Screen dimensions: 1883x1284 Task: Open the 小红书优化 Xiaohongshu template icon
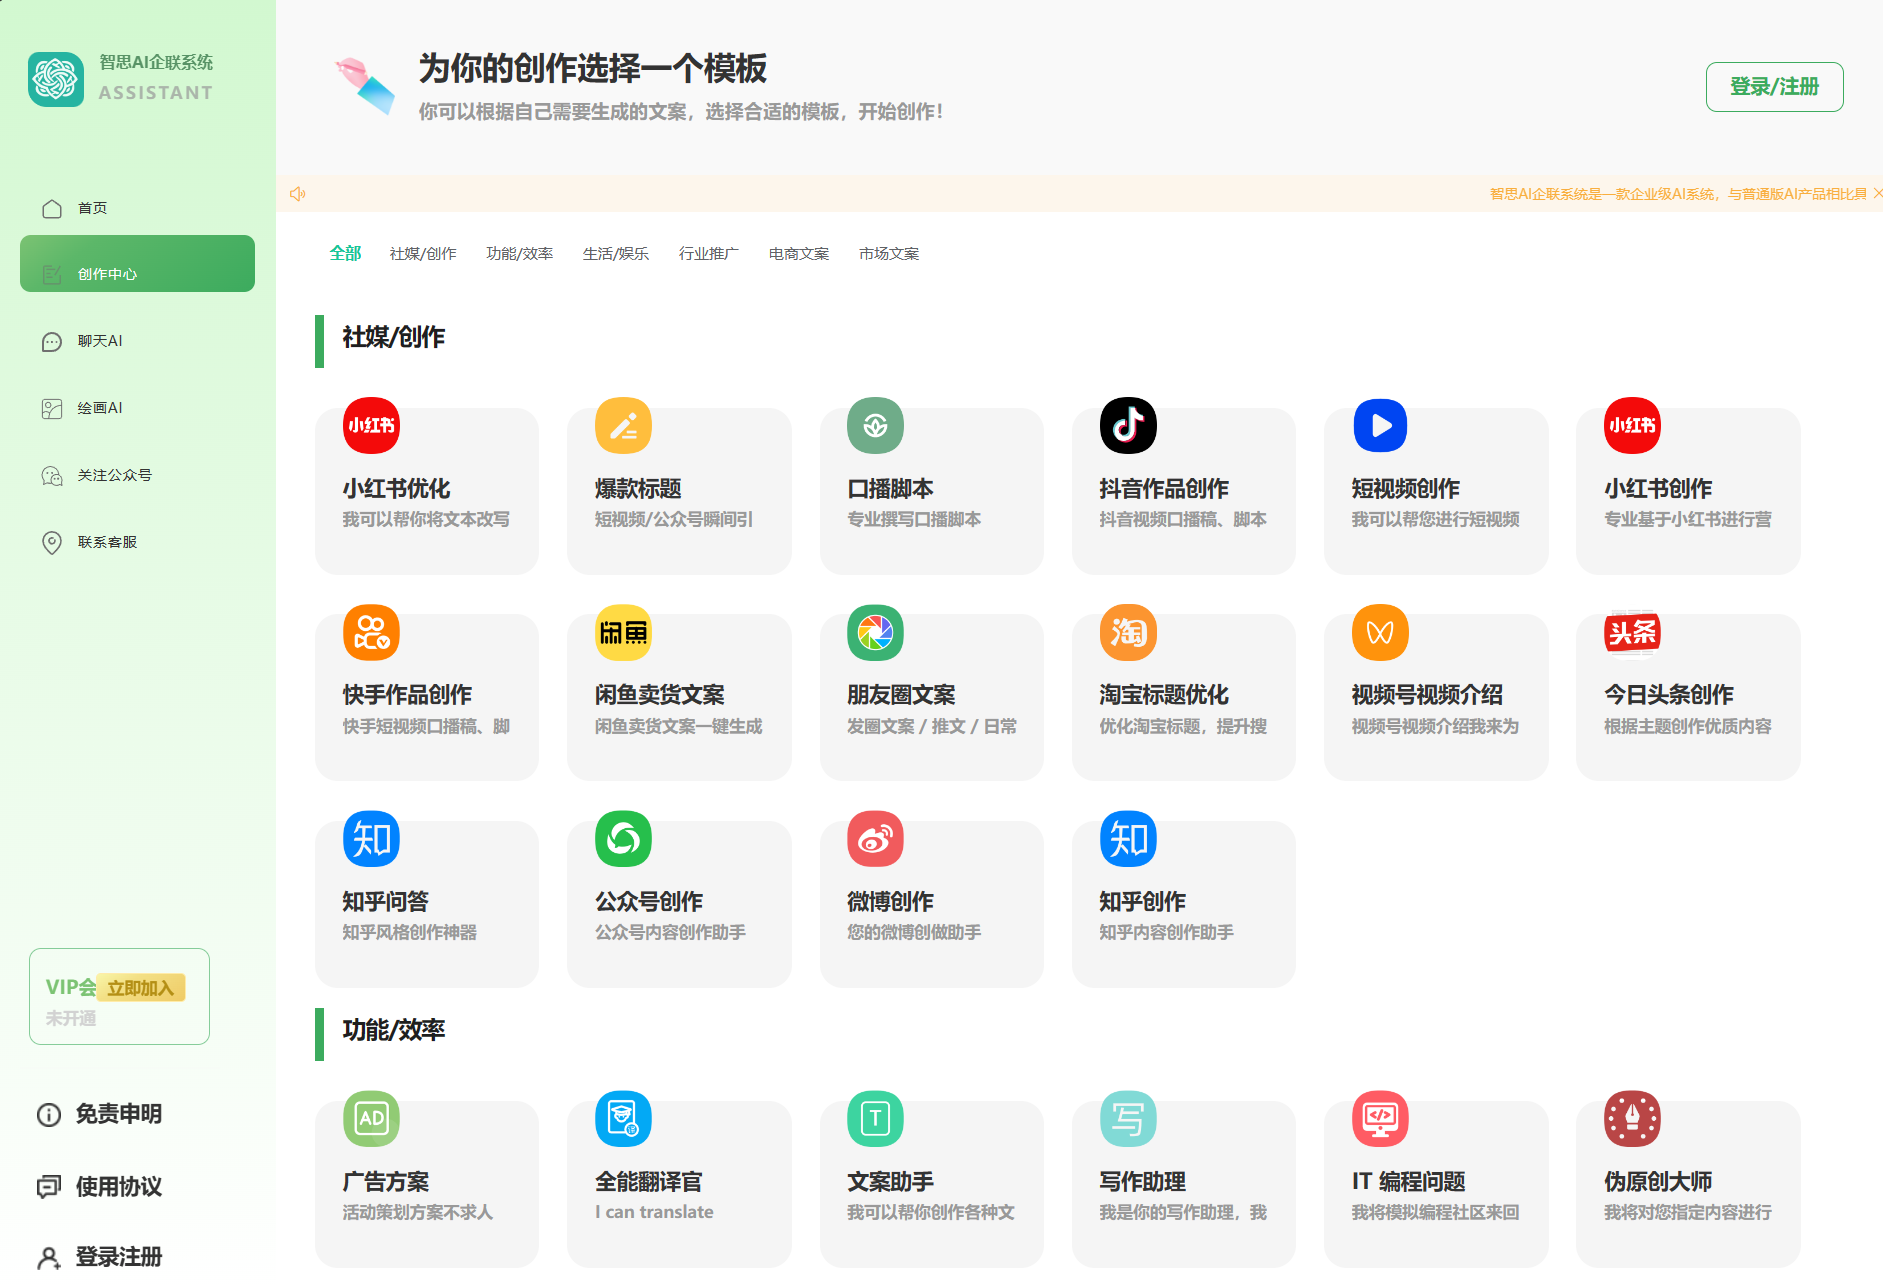[x=371, y=426]
